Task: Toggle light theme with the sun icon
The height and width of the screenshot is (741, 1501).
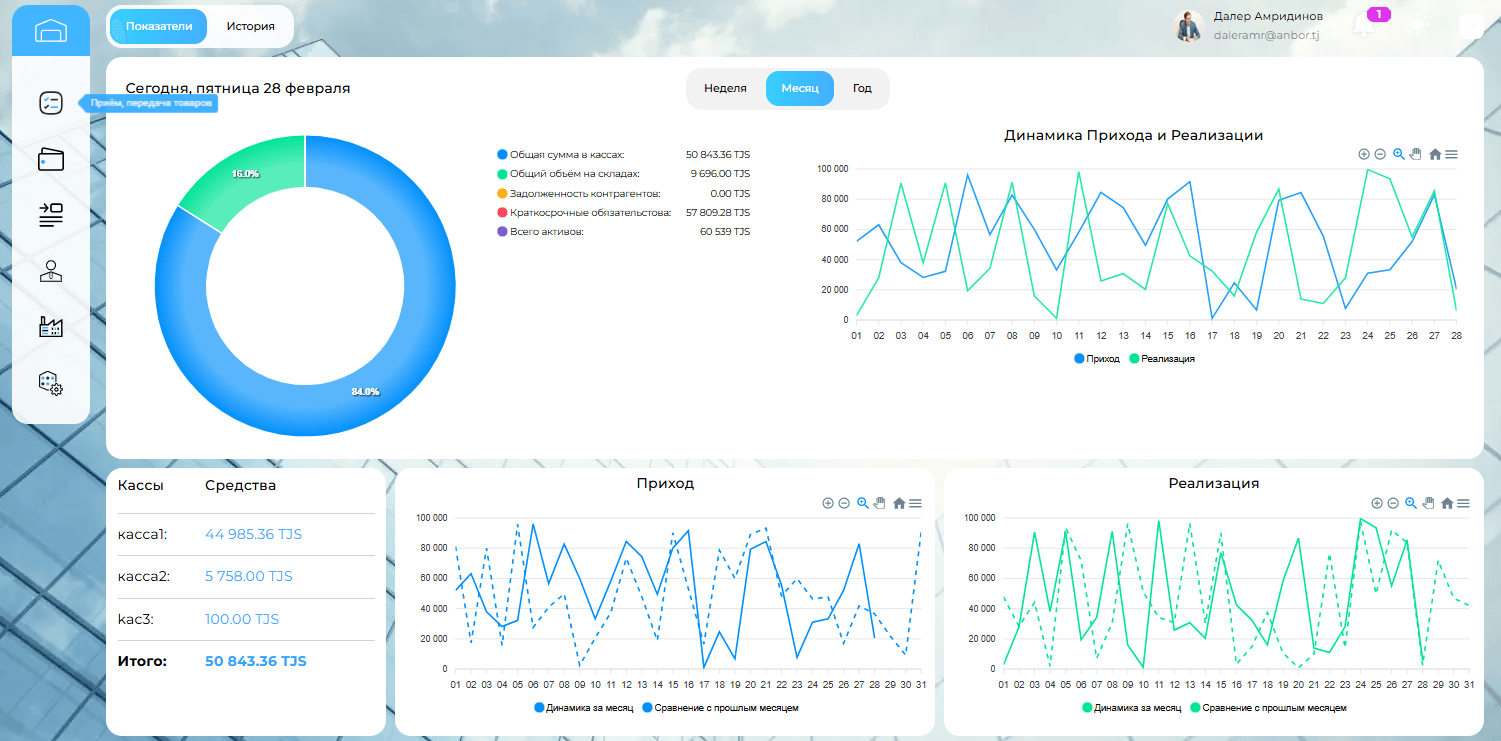Action: click(x=1417, y=26)
